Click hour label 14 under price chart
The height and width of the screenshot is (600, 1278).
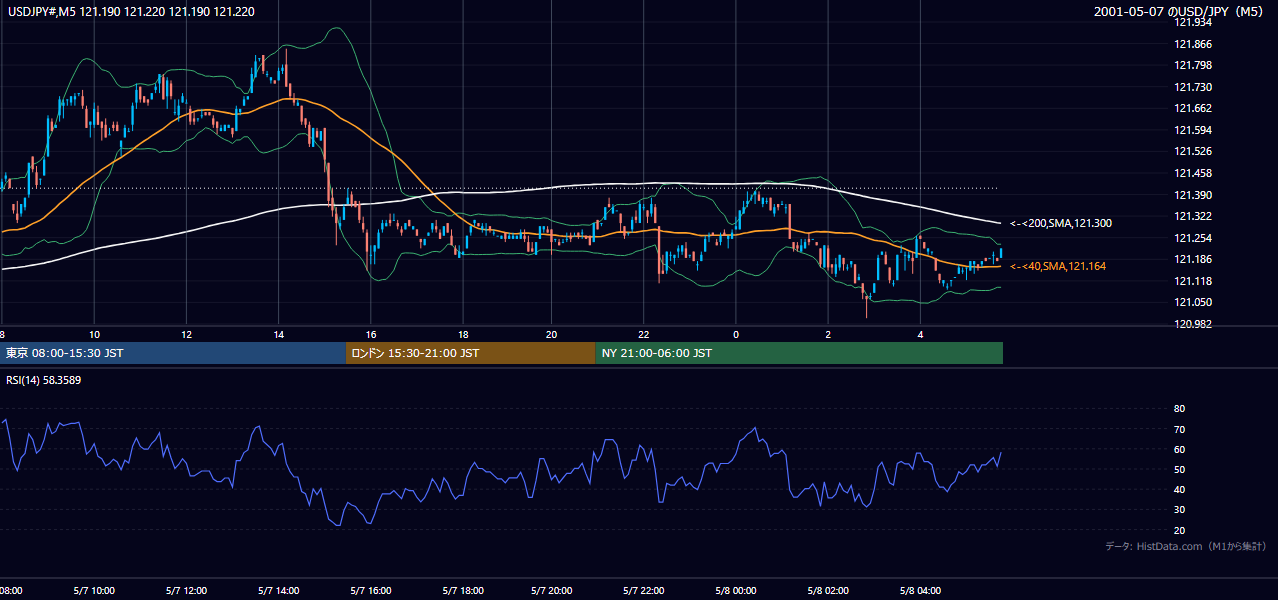coord(278,334)
